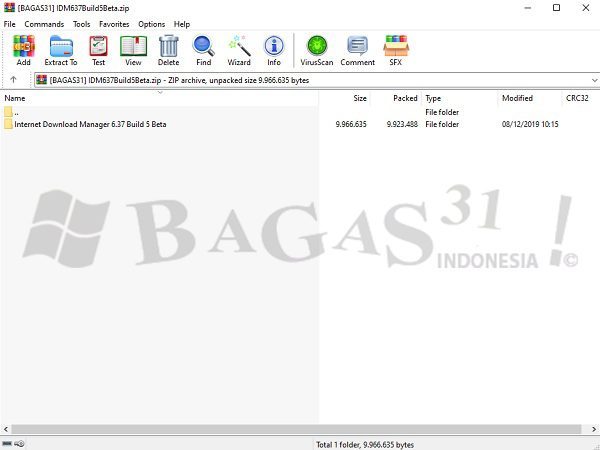This screenshot has width=600, height=450.
Task: Open the Options menu
Action: pyautogui.click(x=152, y=24)
